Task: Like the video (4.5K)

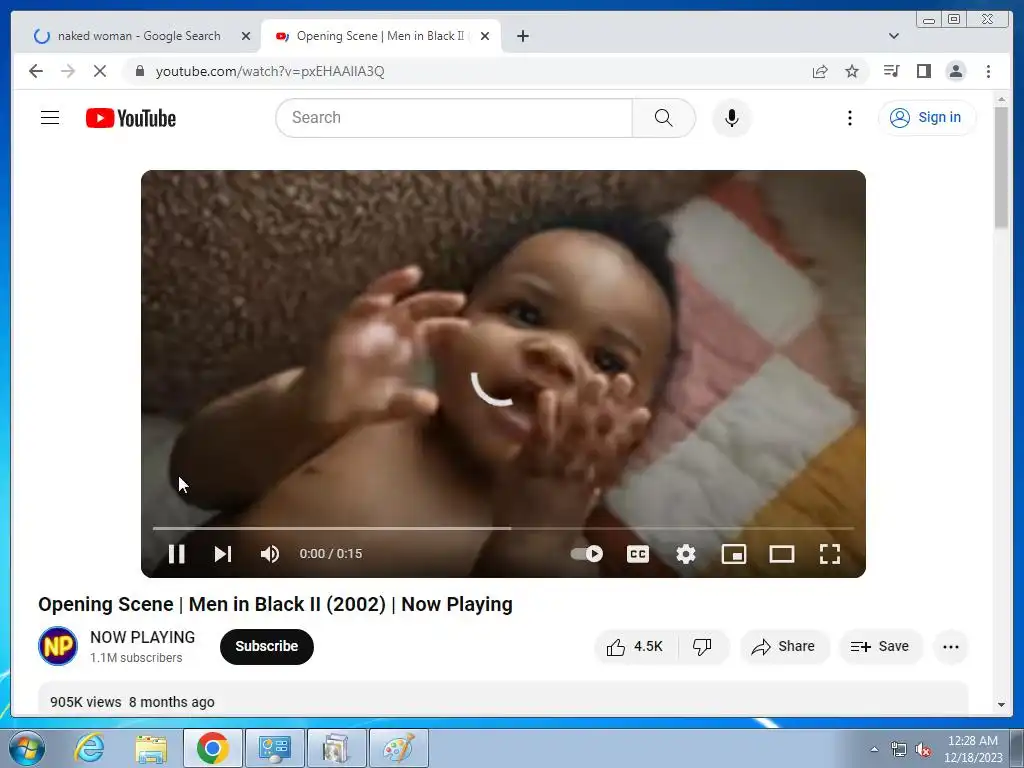Action: pyautogui.click(x=634, y=647)
